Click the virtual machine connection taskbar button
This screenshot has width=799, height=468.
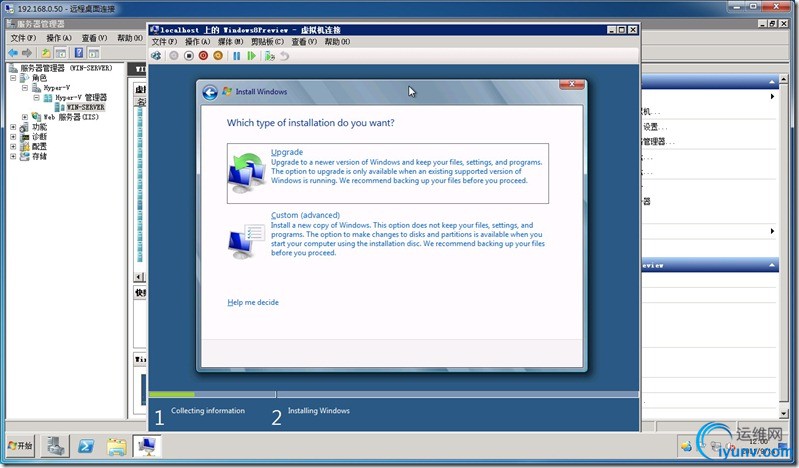click(x=147, y=446)
